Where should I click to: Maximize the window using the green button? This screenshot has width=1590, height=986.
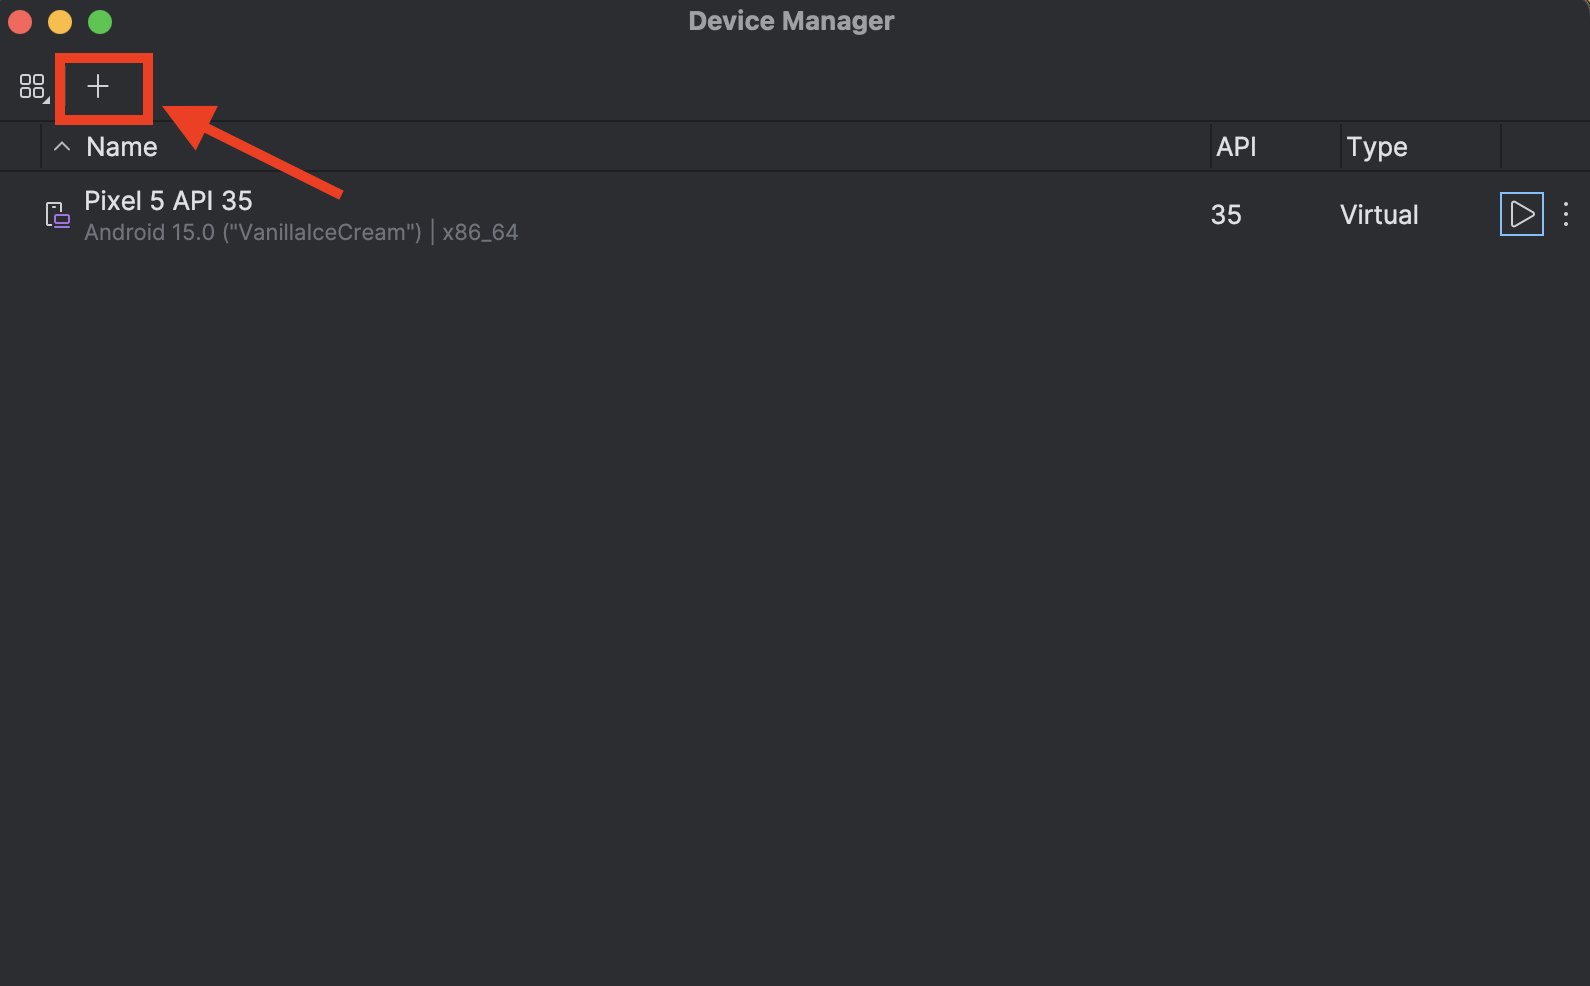point(100,21)
